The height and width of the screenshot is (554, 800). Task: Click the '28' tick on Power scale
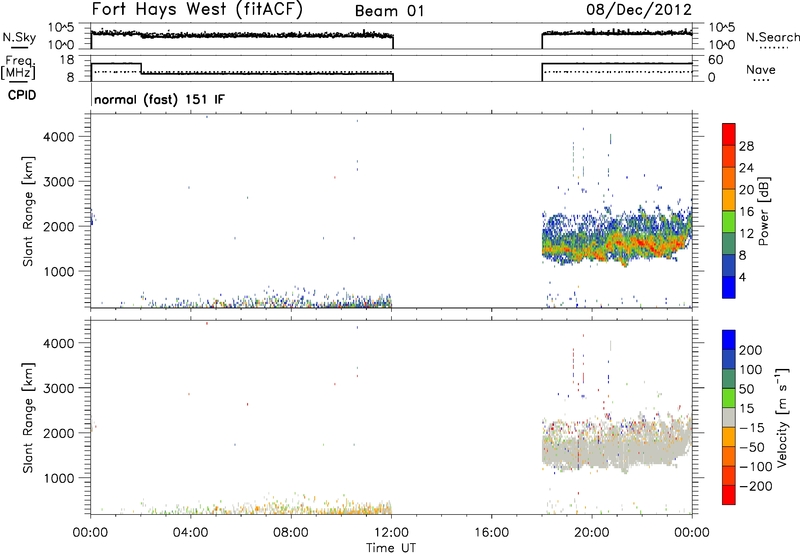point(746,146)
